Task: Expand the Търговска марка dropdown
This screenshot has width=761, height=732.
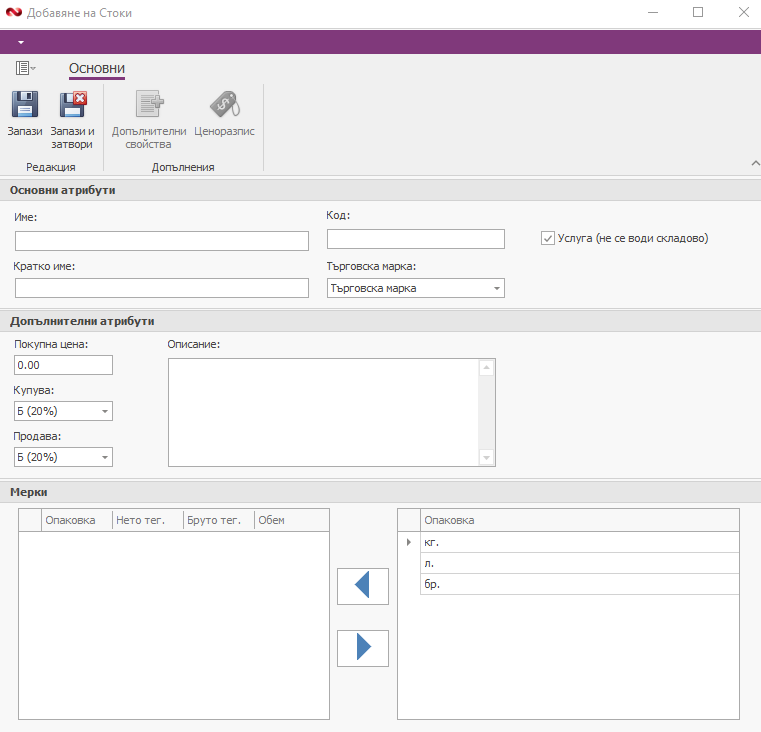Action: point(496,289)
